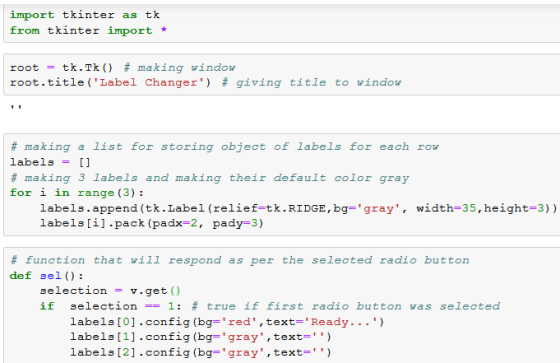Click 'width=35' in the Label call
560x363 pixels.
[446, 208]
